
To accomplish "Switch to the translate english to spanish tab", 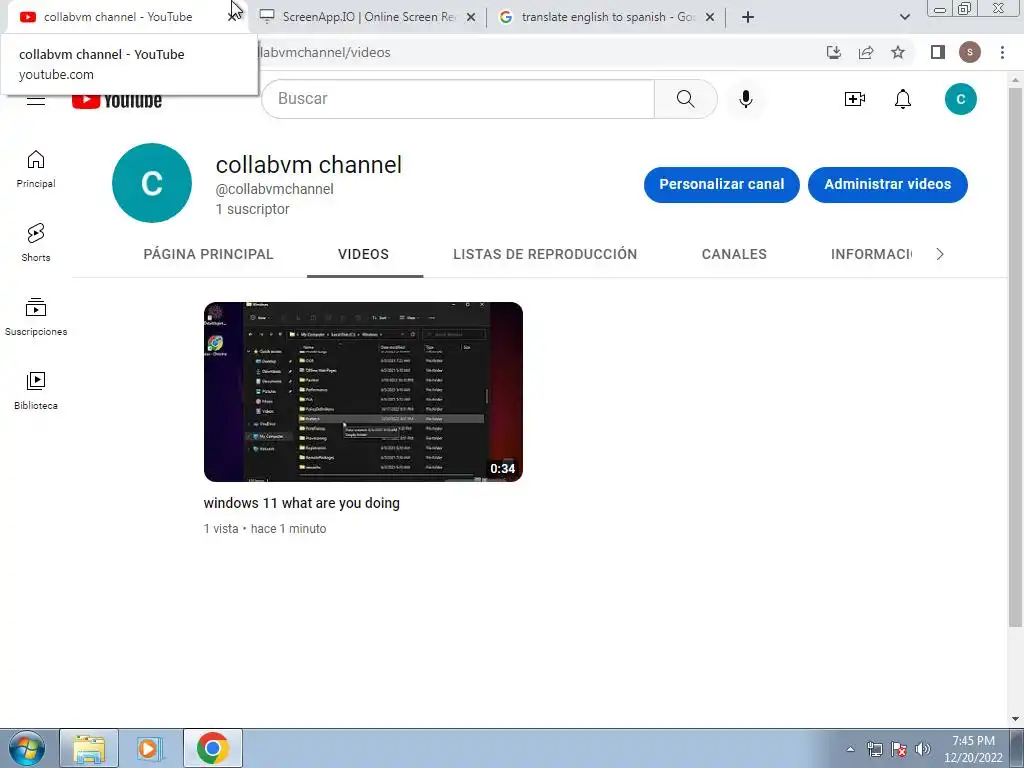I will (605, 17).
